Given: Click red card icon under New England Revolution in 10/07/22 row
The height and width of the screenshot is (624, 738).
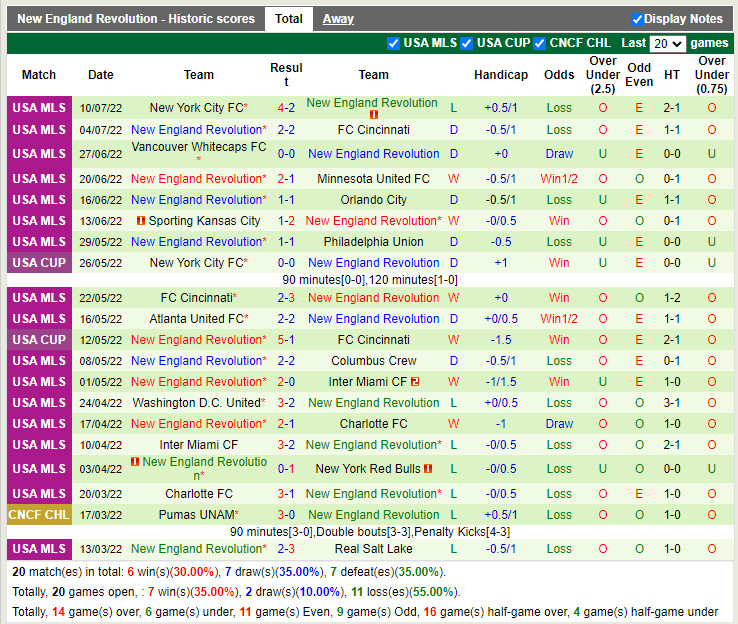Looking at the screenshot, I should (373, 115).
